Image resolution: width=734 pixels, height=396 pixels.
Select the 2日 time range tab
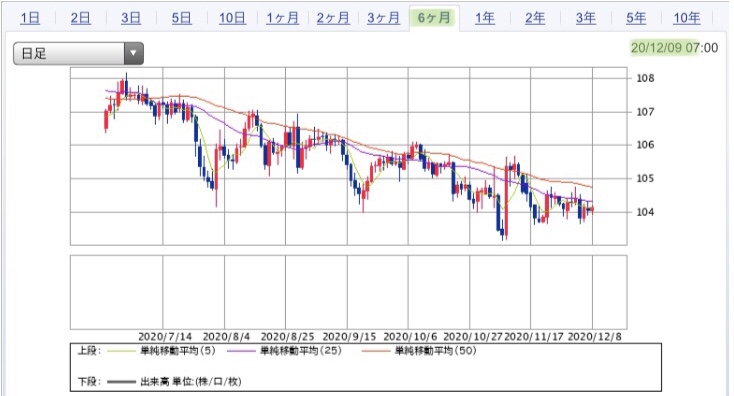tap(81, 18)
